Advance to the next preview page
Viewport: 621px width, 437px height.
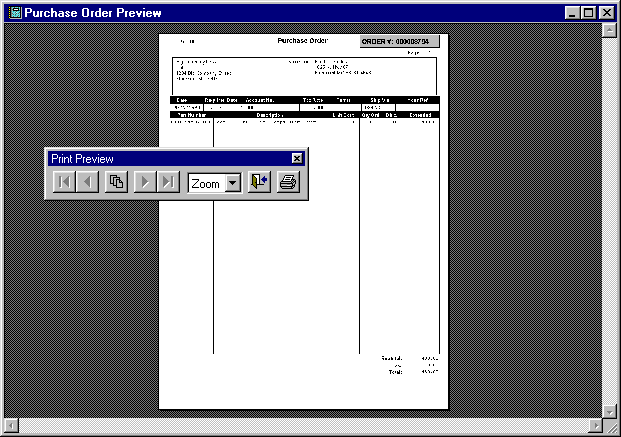[x=145, y=183]
